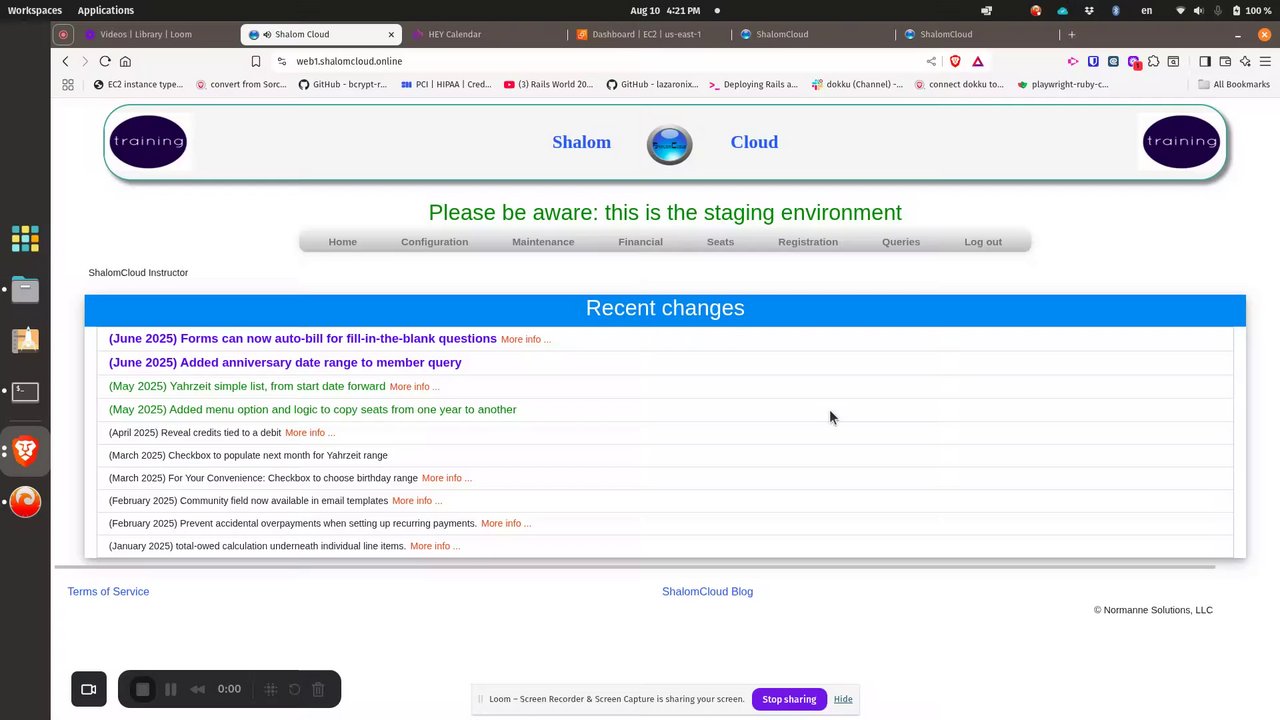Restart the Loom recording
The width and height of the screenshot is (1280, 720).
tap(295, 689)
